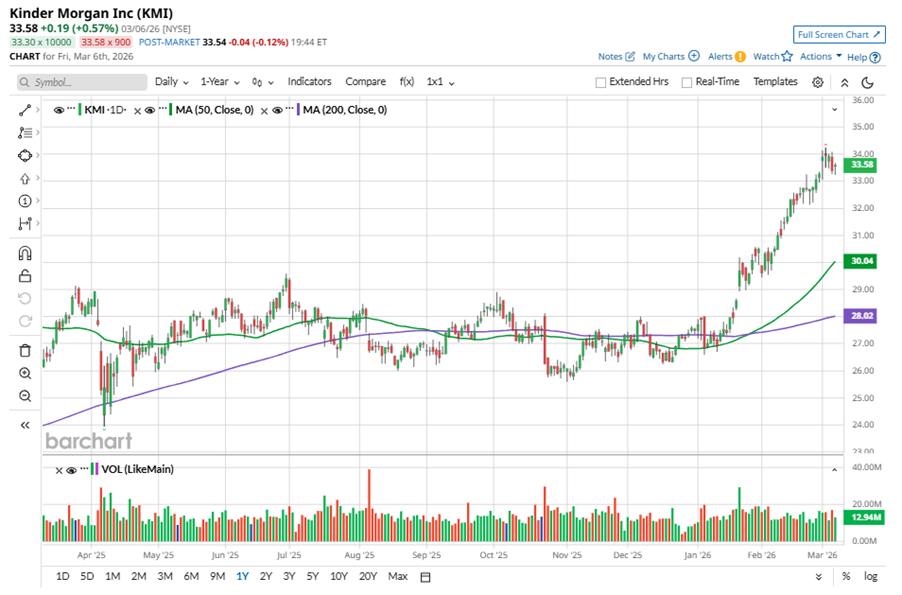902x595 pixels.
Task: Zoom out with the minus magnifier
Action: (x=25, y=396)
